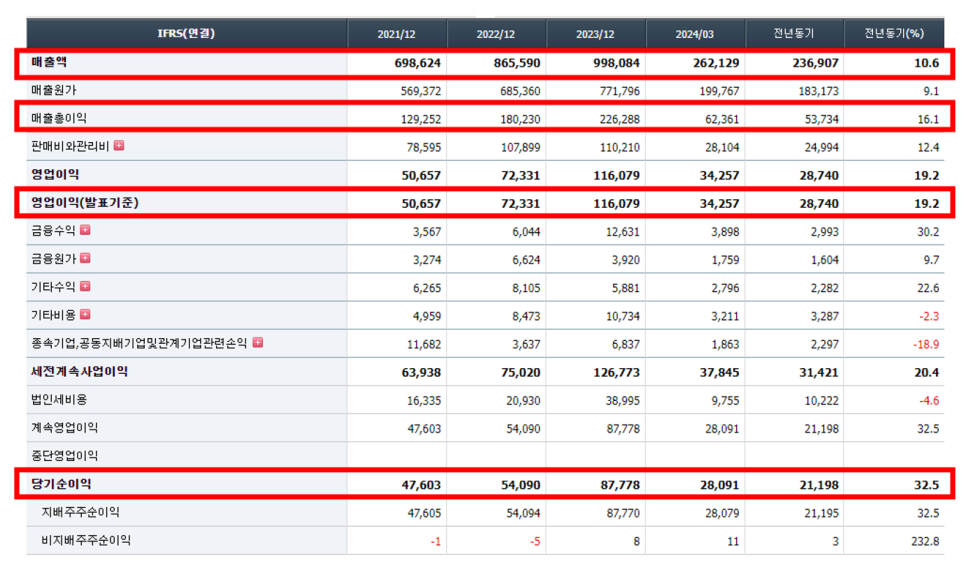Click the 2023/12 column header
Screen dimensions: 966x573
[595, 34]
